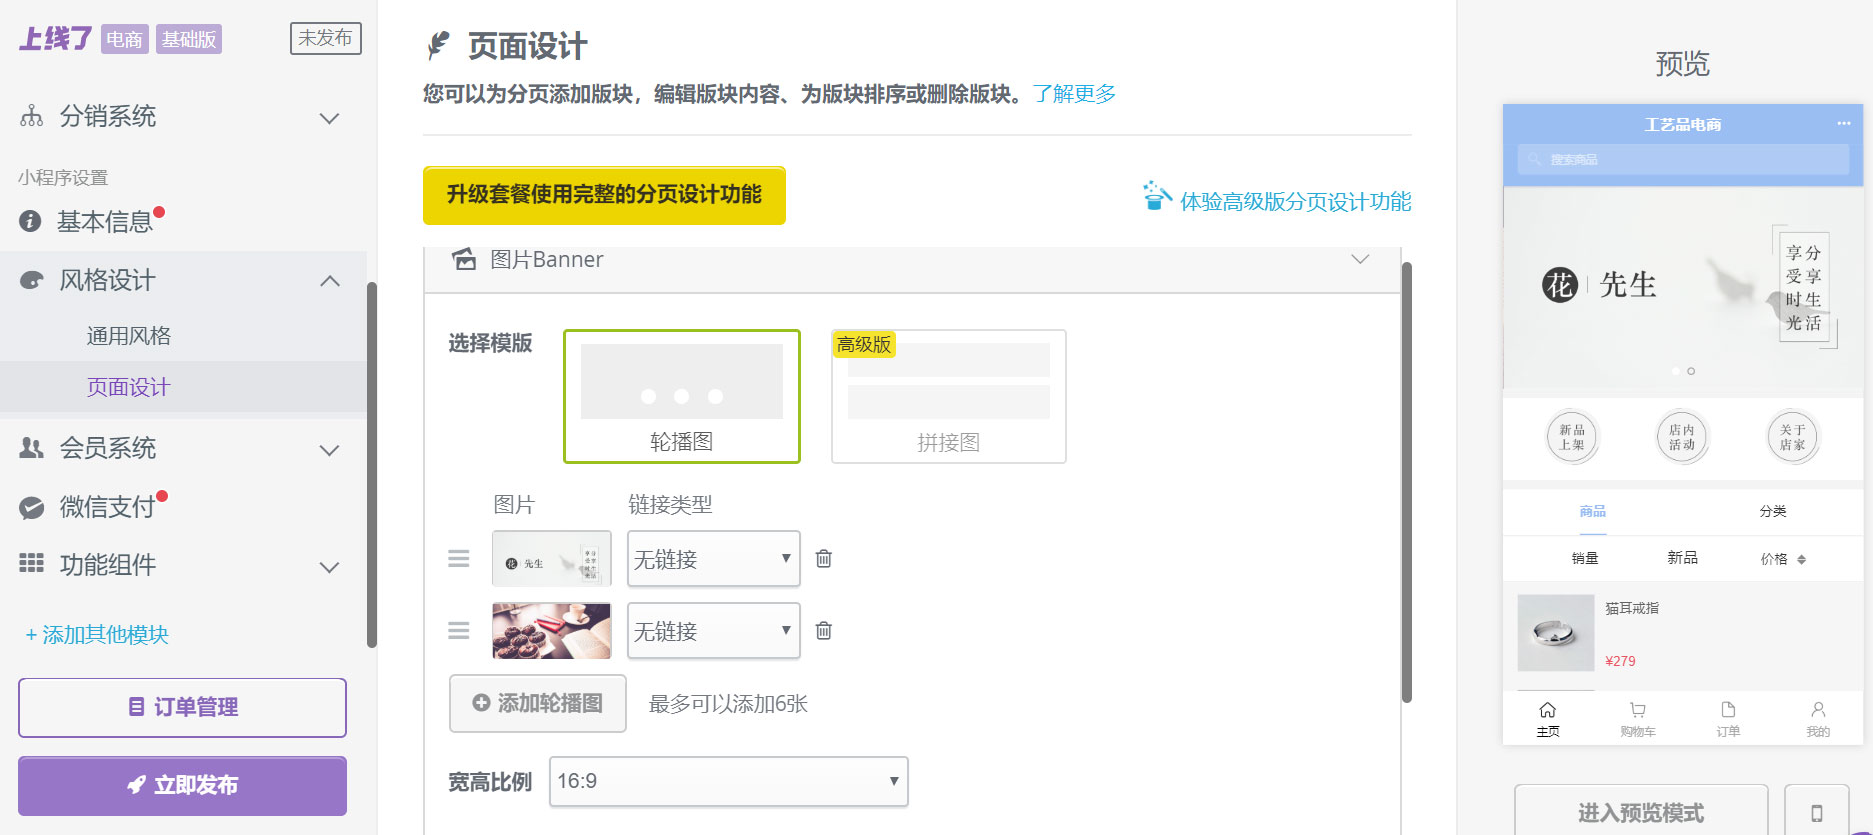Click the second banner cookies thumbnail

click(551, 630)
